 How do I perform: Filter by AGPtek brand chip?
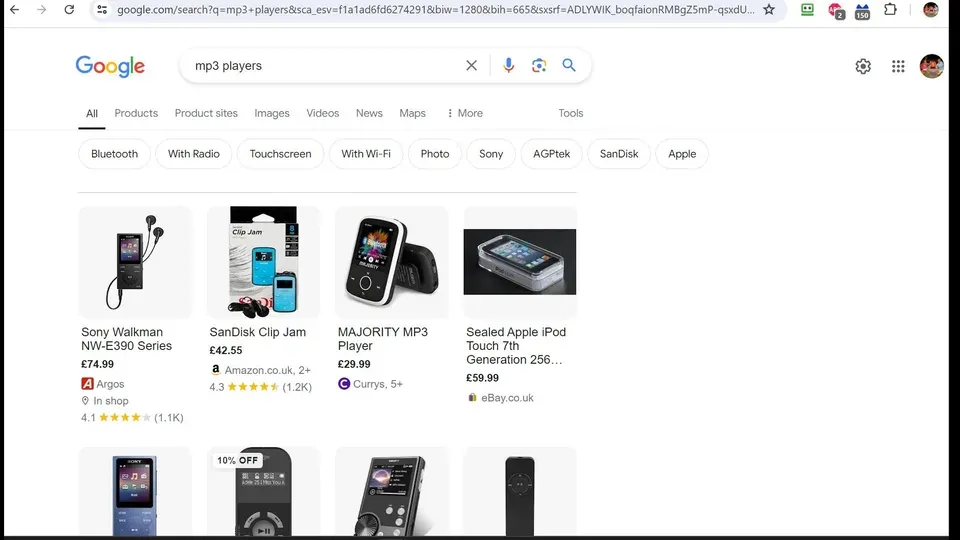coord(552,154)
